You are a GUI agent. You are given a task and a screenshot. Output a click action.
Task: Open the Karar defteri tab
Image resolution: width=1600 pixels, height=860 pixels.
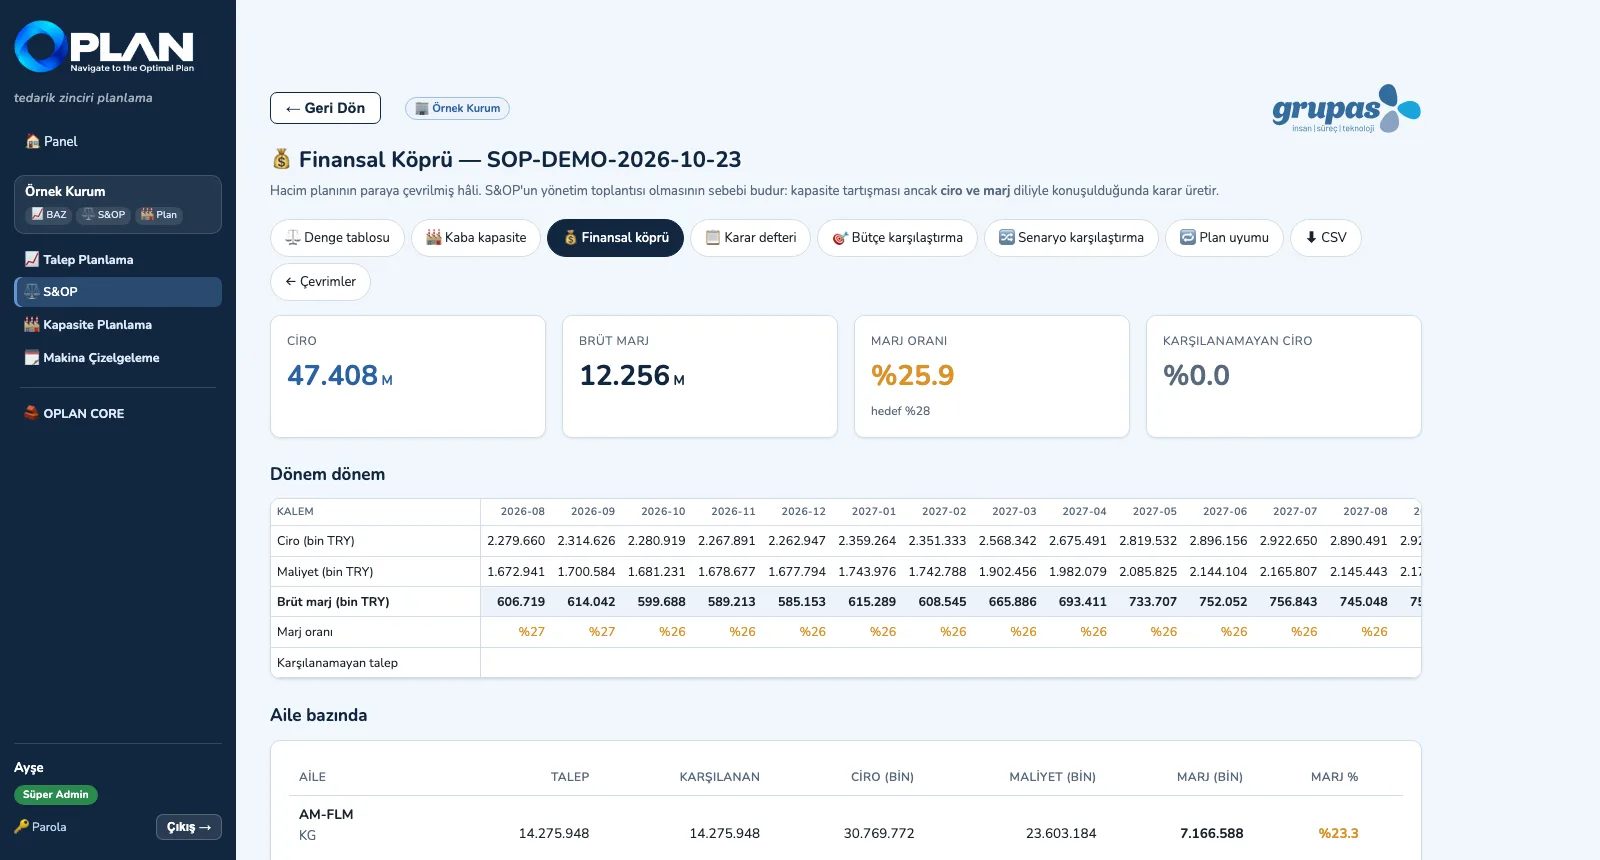point(750,237)
